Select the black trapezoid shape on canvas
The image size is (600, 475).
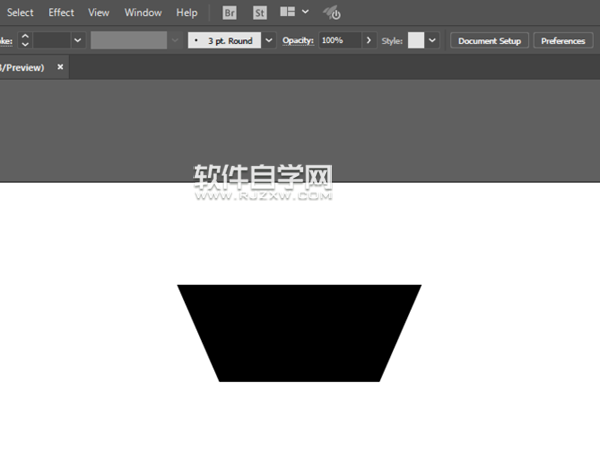[x=299, y=333]
